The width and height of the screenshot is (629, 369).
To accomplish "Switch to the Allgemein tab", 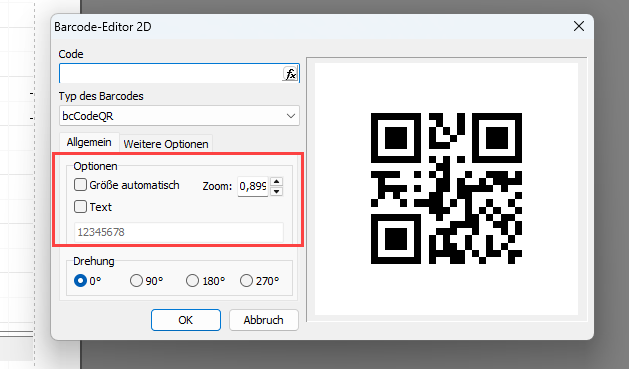I will (89, 142).
